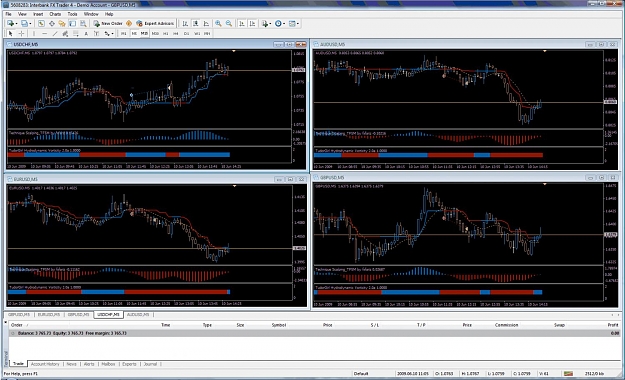625x380 pixels.
Task: Toggle the Expert Advisors button
Action: pyautogui.click(x=155, y=24)
